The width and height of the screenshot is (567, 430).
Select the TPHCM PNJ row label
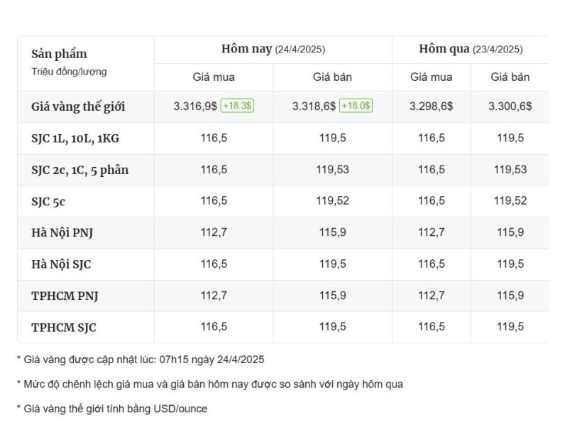coord(65,296)
